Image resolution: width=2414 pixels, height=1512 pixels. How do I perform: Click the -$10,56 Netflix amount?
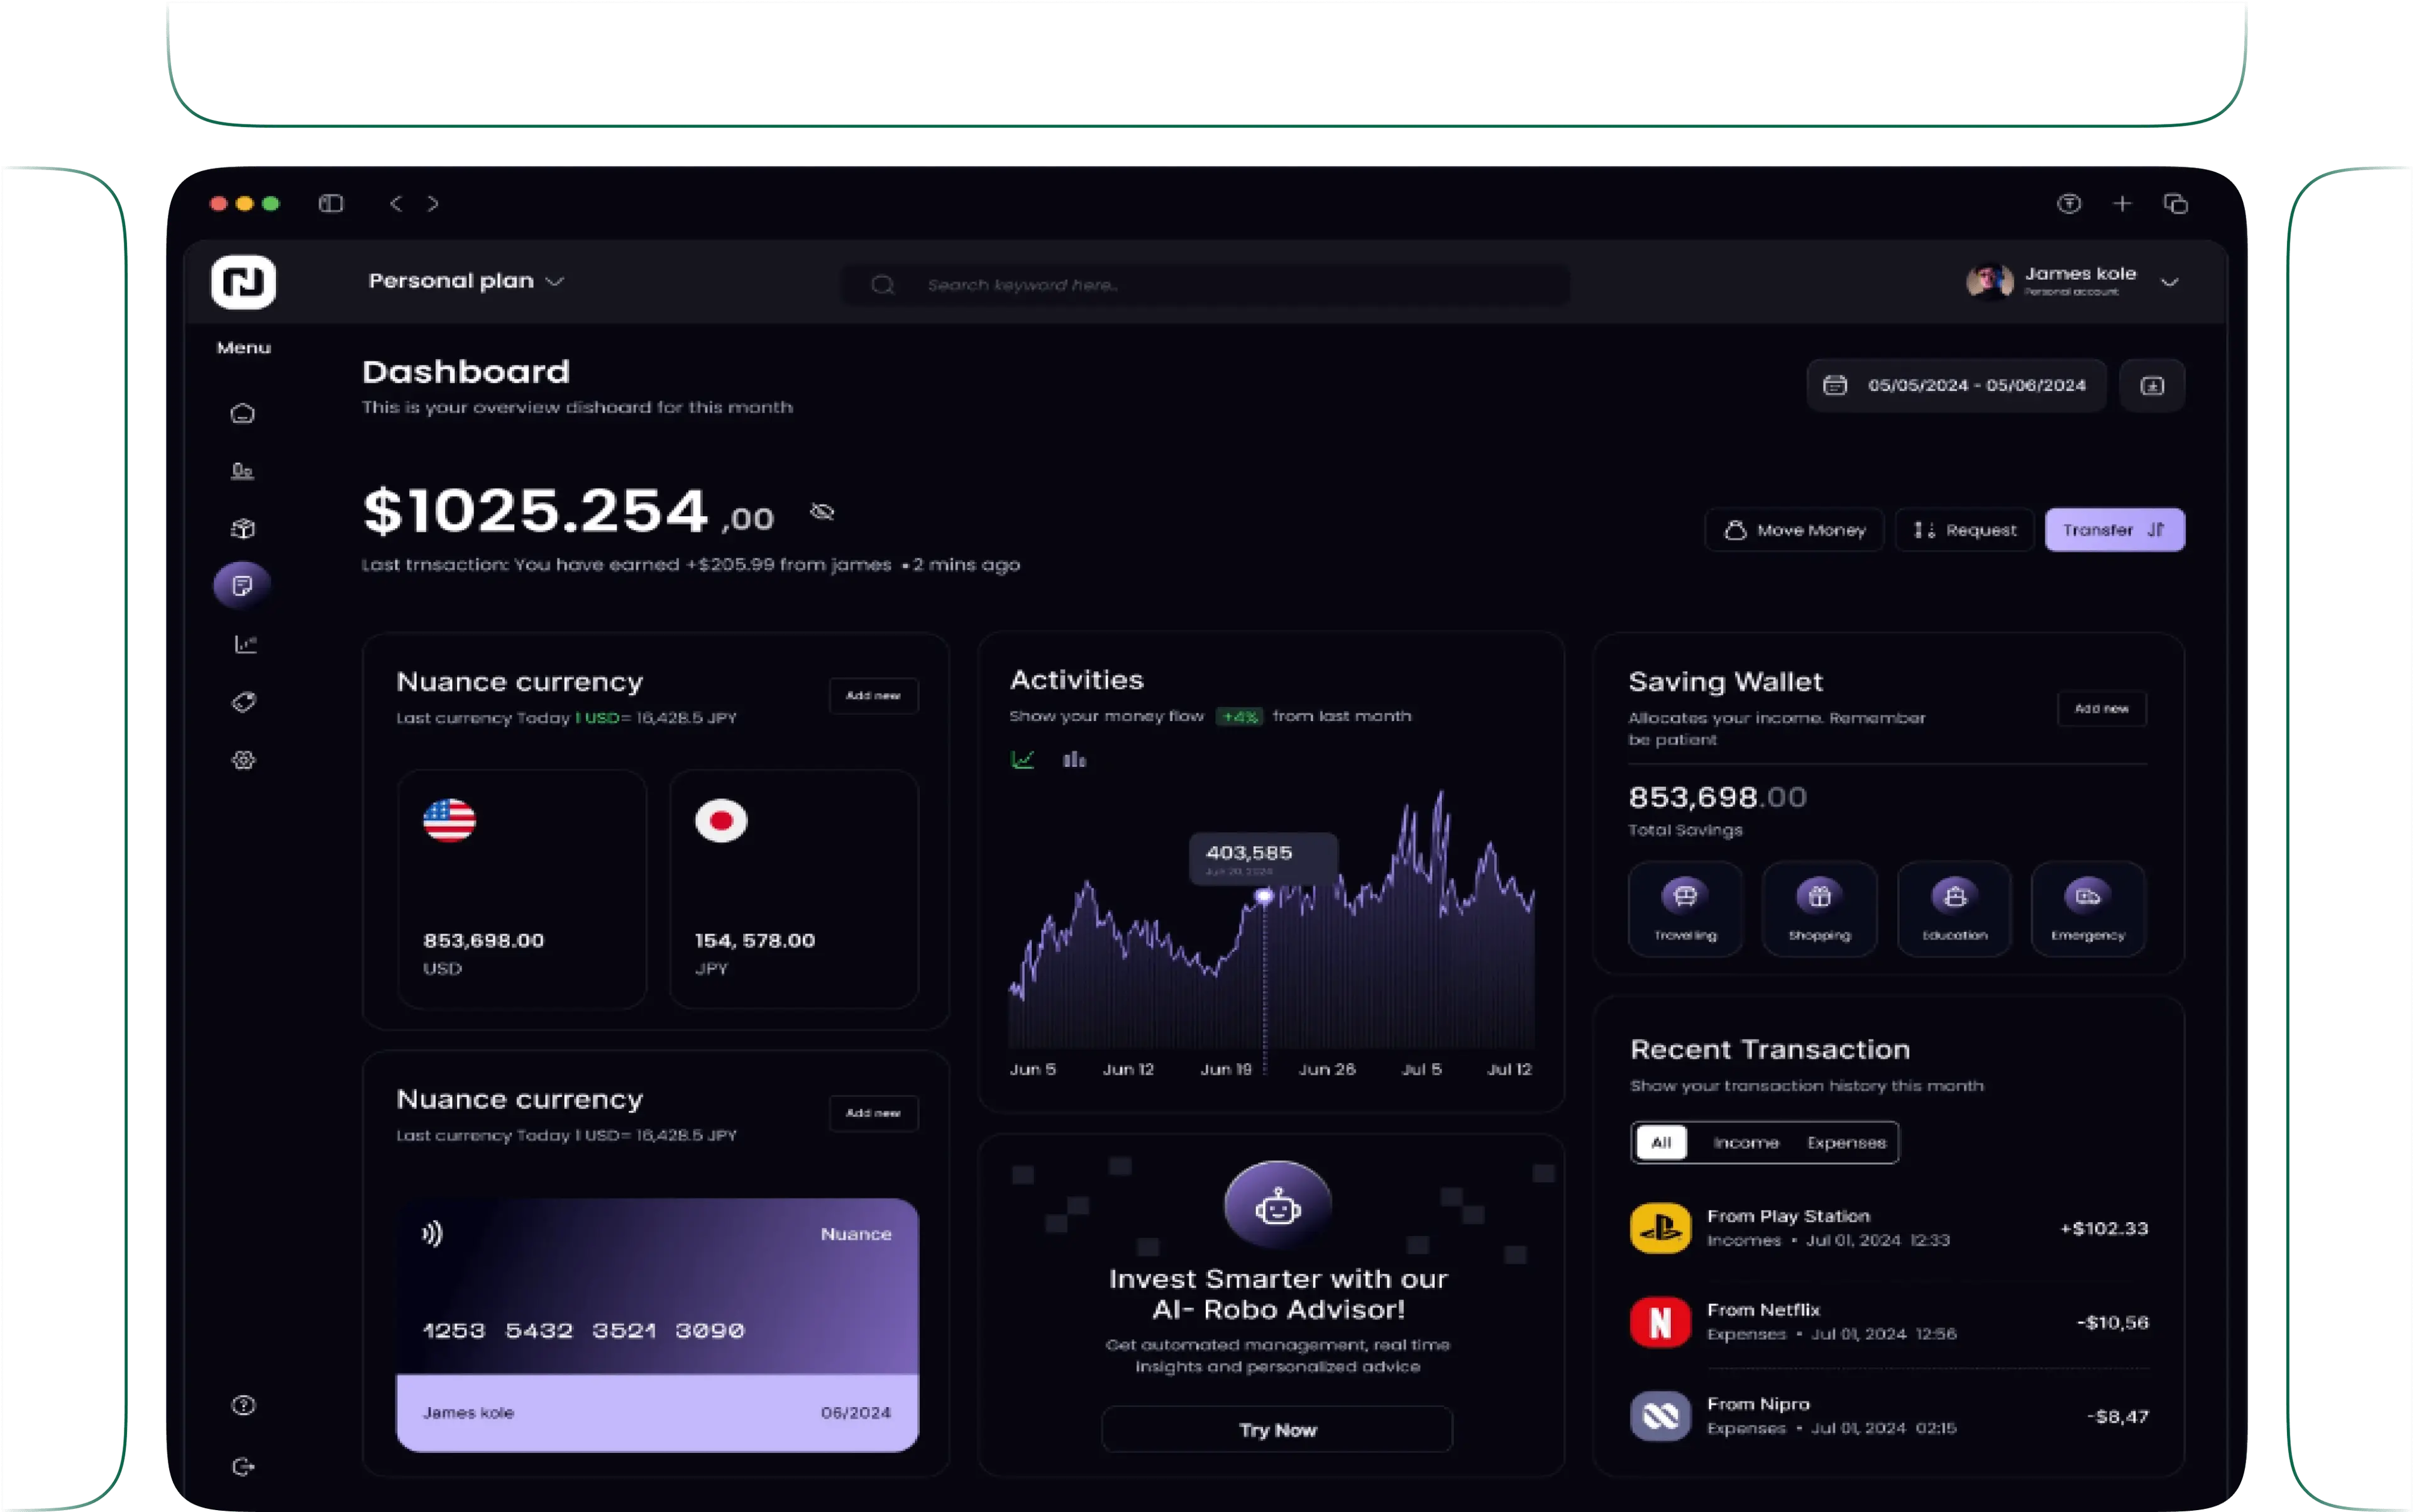pos(2112,1322)
